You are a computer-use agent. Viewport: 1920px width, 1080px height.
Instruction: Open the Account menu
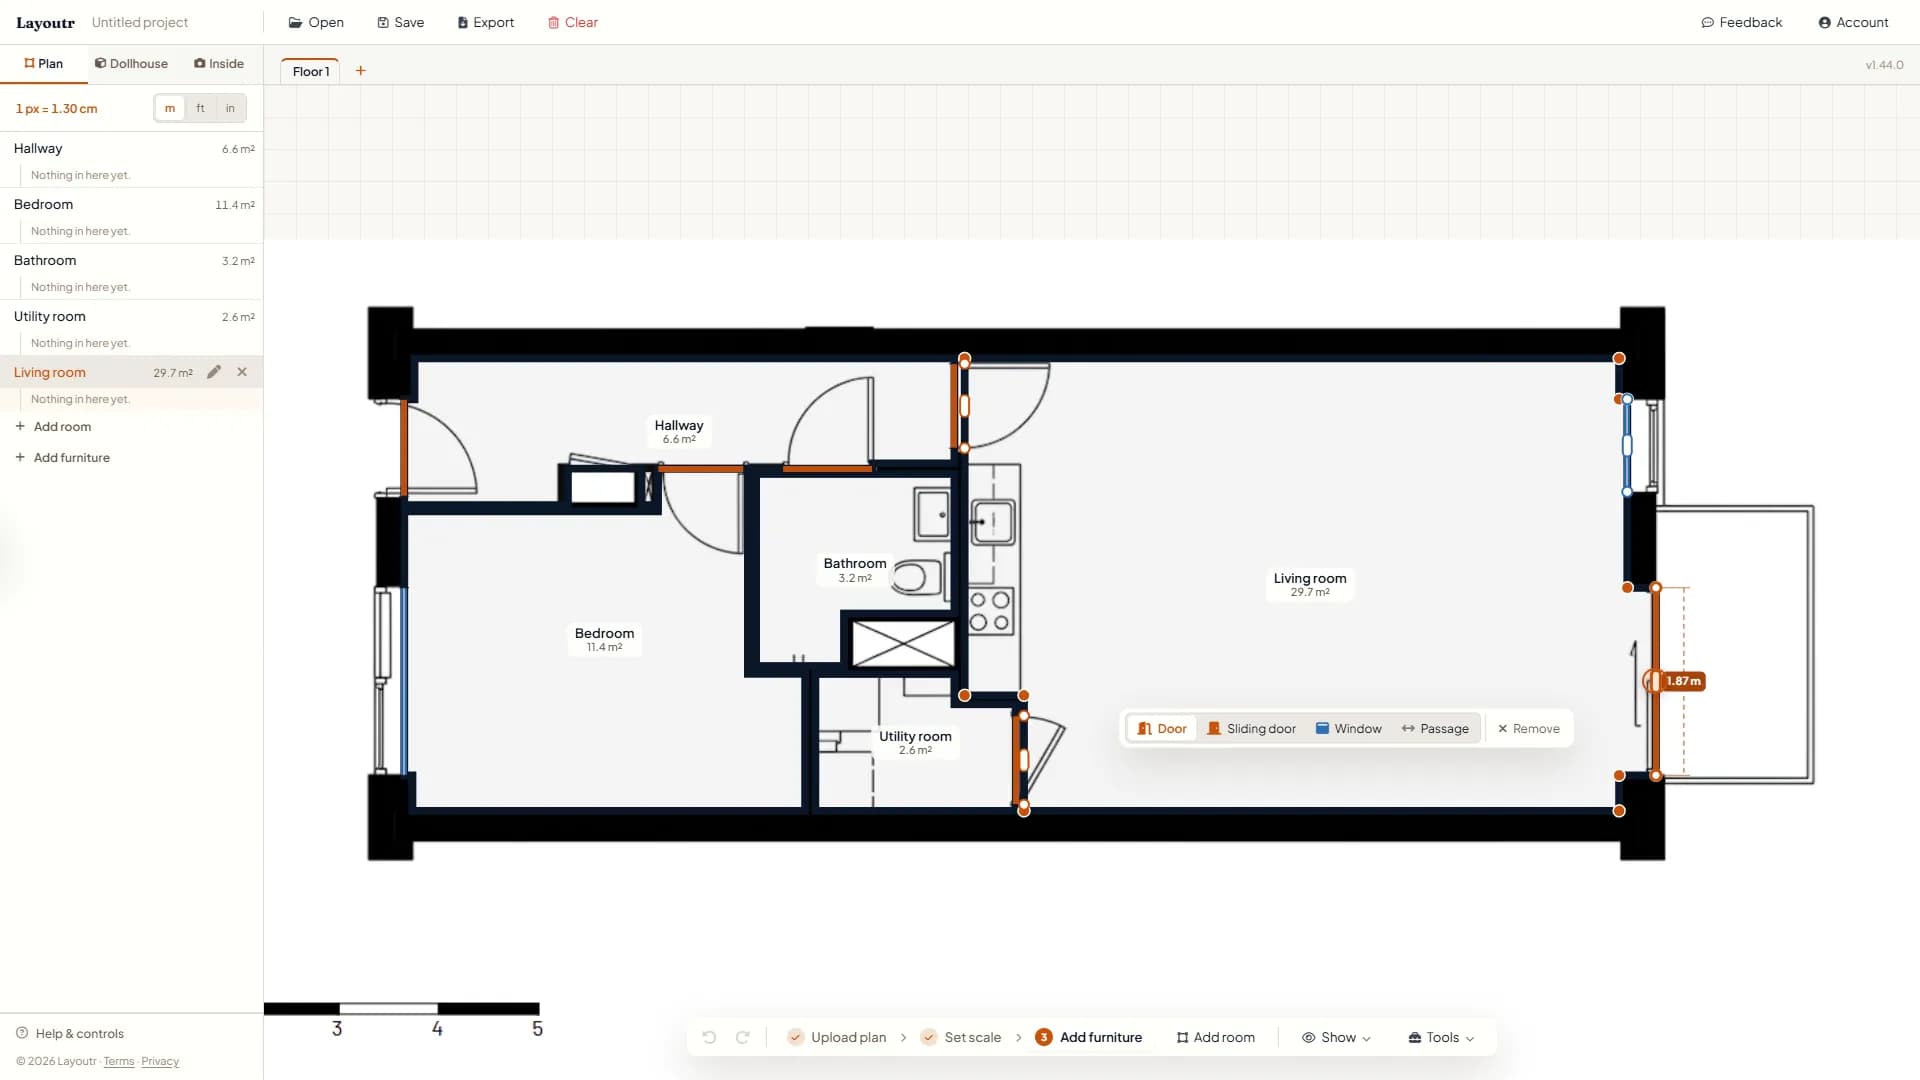[x=1853, y=22]
